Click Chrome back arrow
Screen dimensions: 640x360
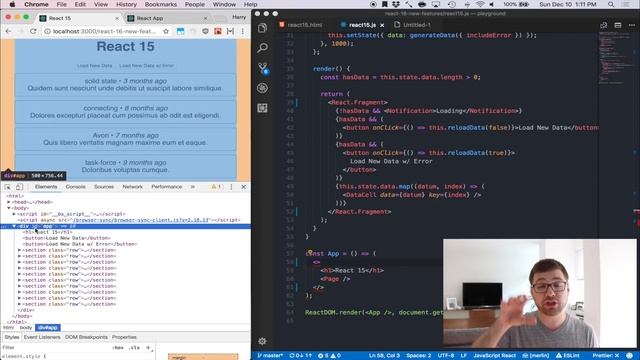click(9, 31)
